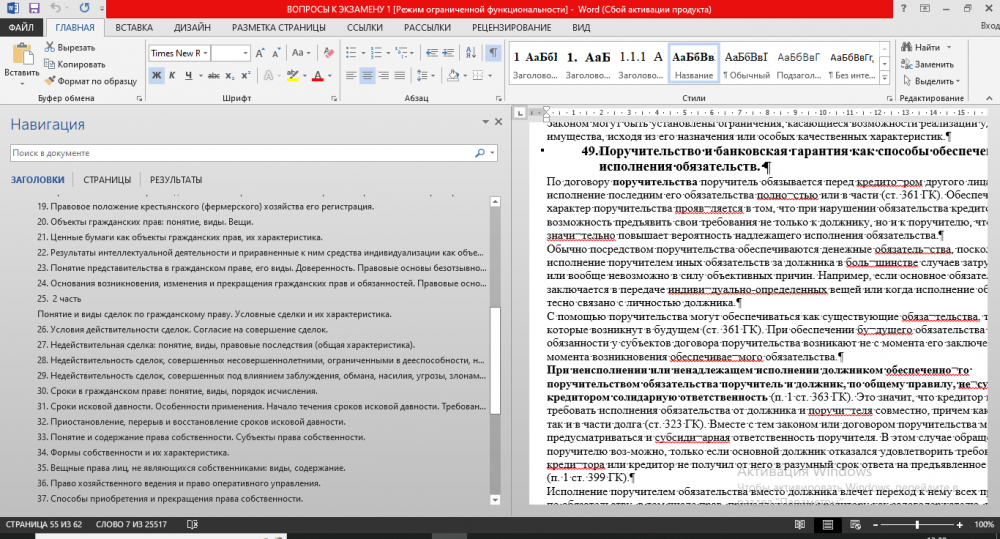Apply strikethrough with the abc icon
The width and height of the screenshot is (1000, 539).
point(213,76)
